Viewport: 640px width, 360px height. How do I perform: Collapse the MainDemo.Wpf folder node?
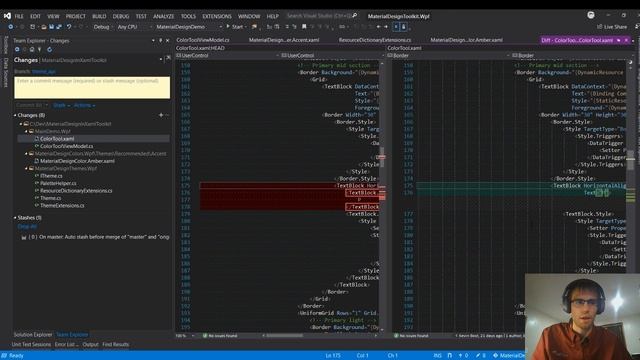click(26, 131)
